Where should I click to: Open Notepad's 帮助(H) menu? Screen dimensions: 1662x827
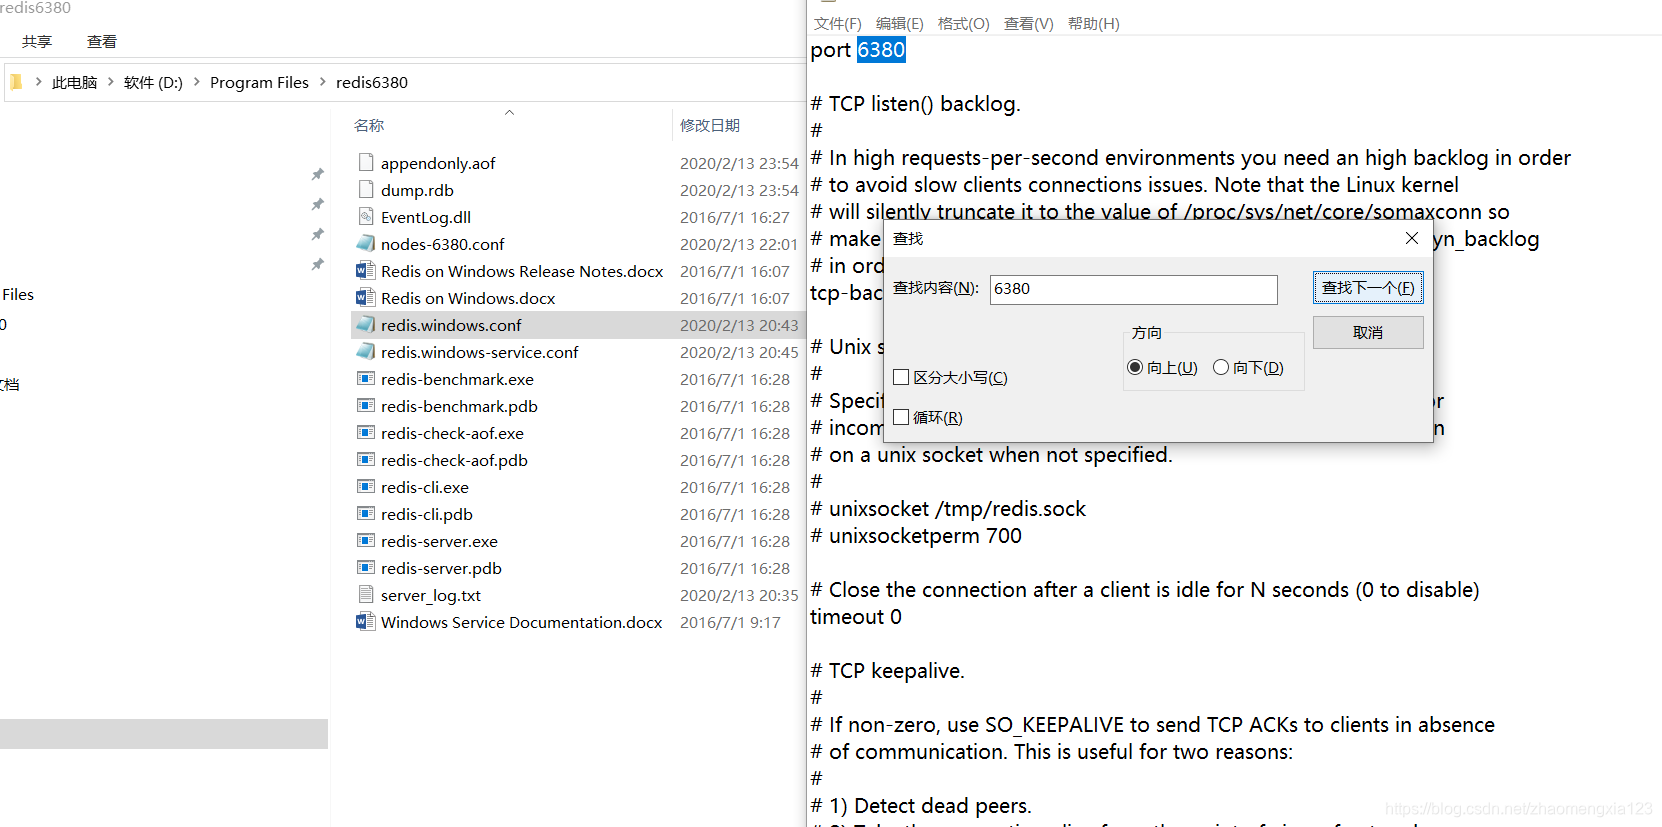tap(1093, 23)
